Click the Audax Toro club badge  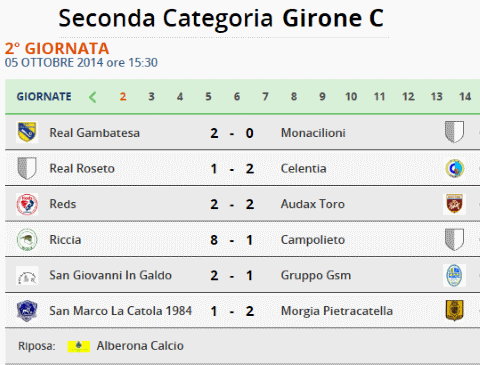(x=455, y=204)
